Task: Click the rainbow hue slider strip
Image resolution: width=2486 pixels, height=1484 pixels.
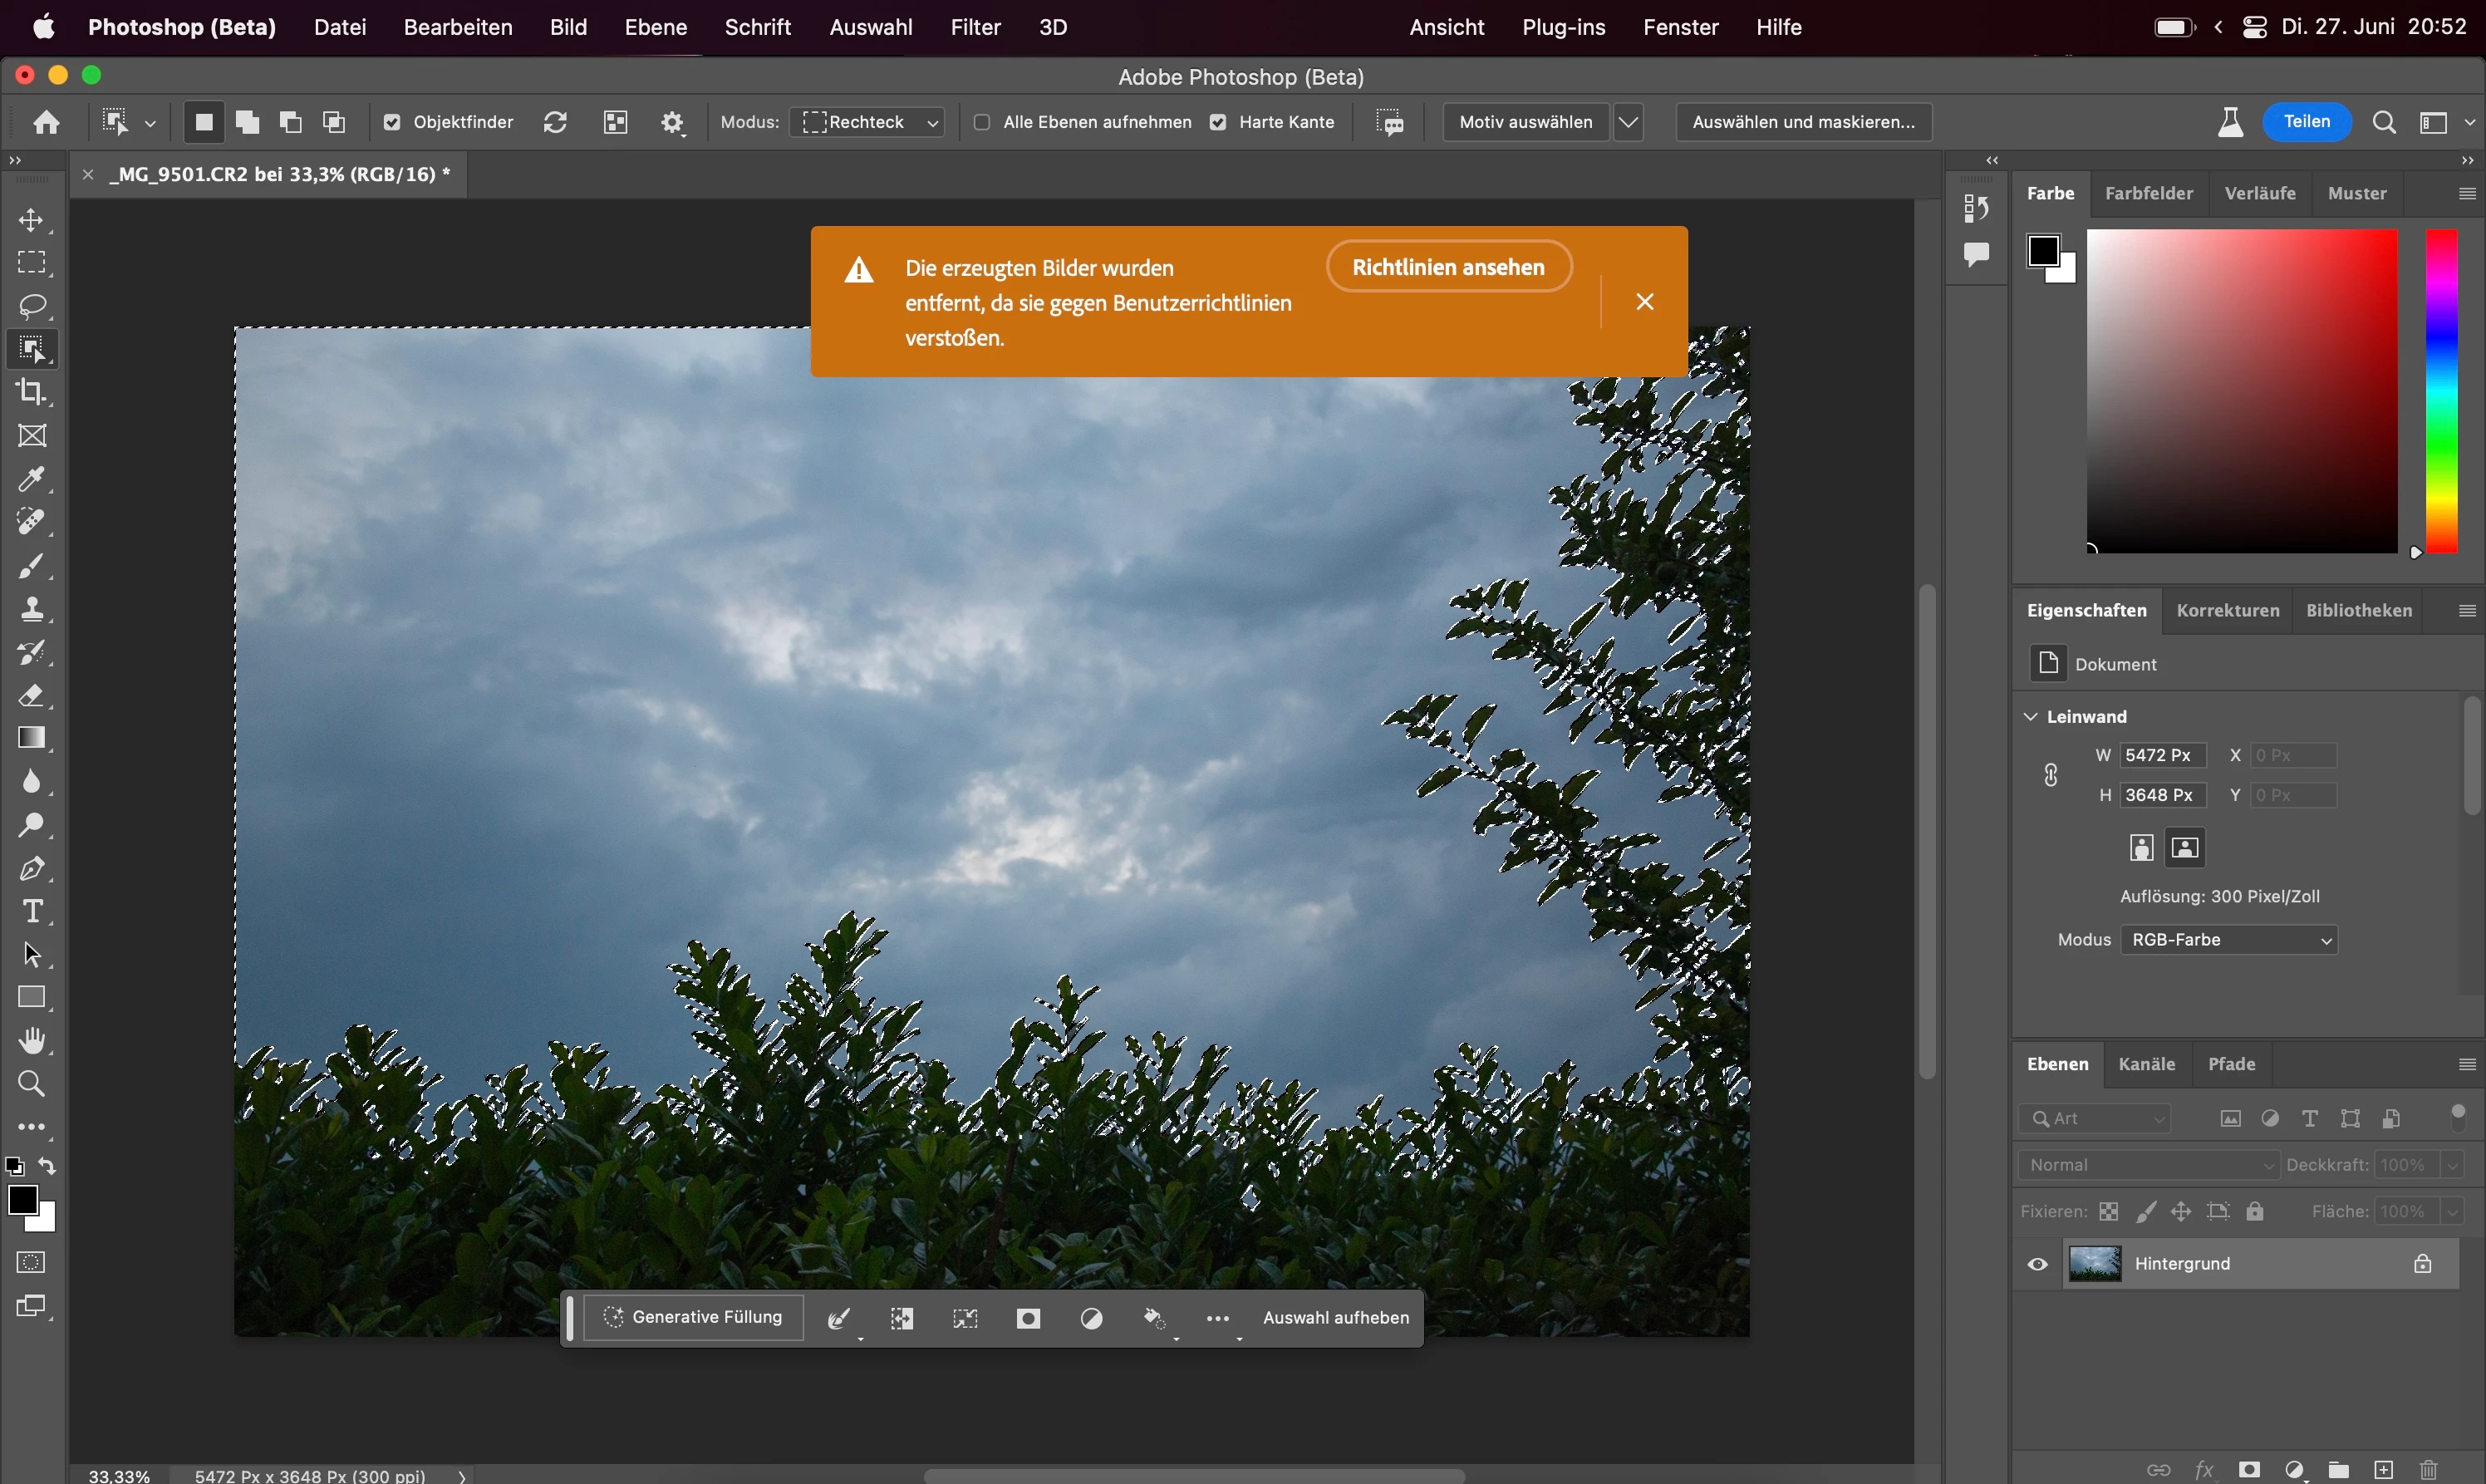Action: click(2441, 390)
